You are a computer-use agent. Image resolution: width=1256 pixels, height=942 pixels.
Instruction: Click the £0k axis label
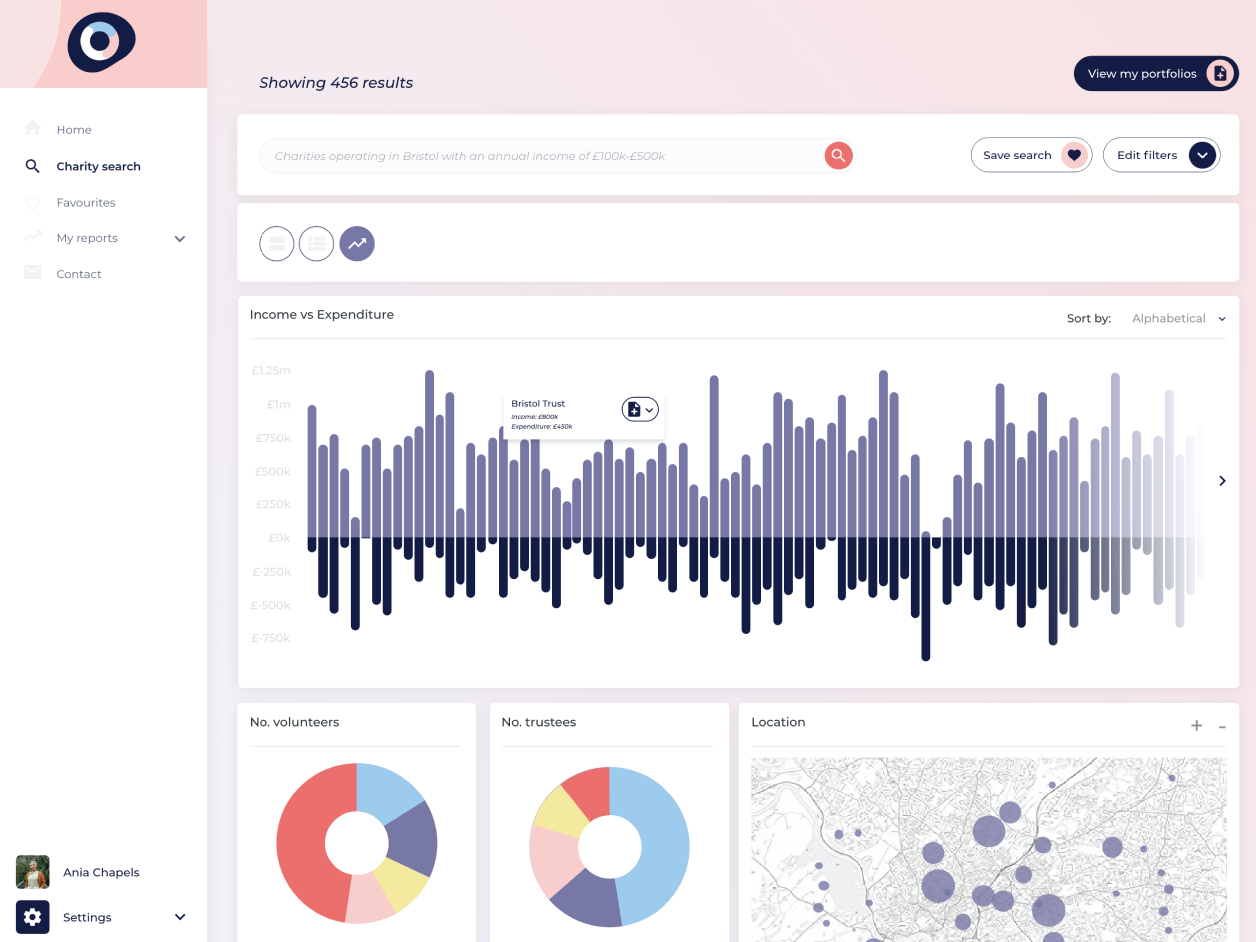[x=279, y=538]
